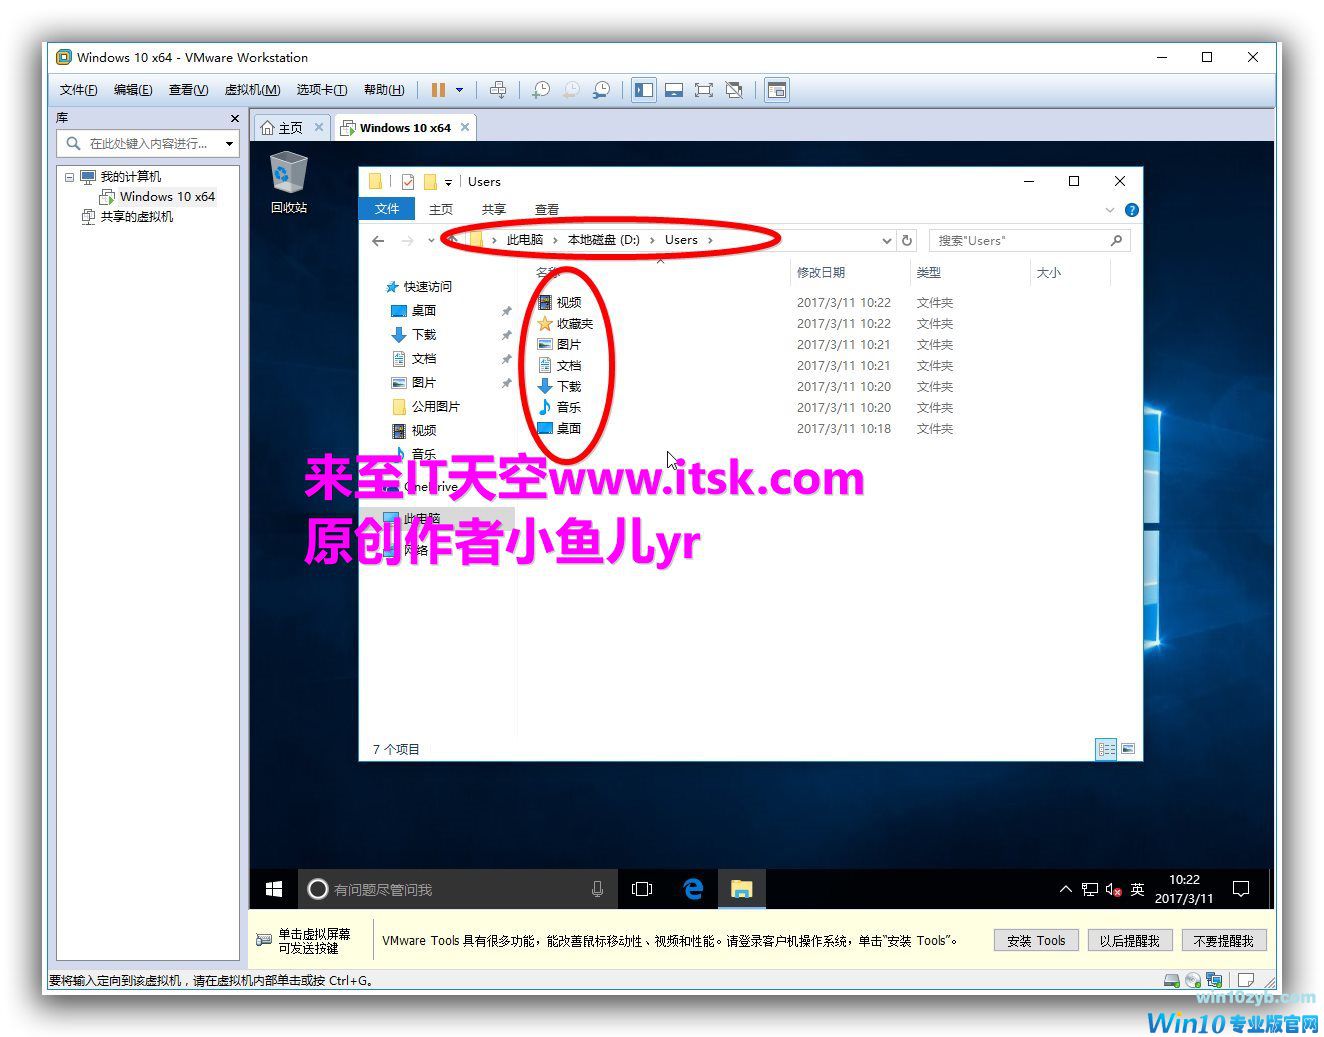Close the library panel
Image resolution: width=1324 pixels, height=1037 pixels.
[x=235, y=118]
